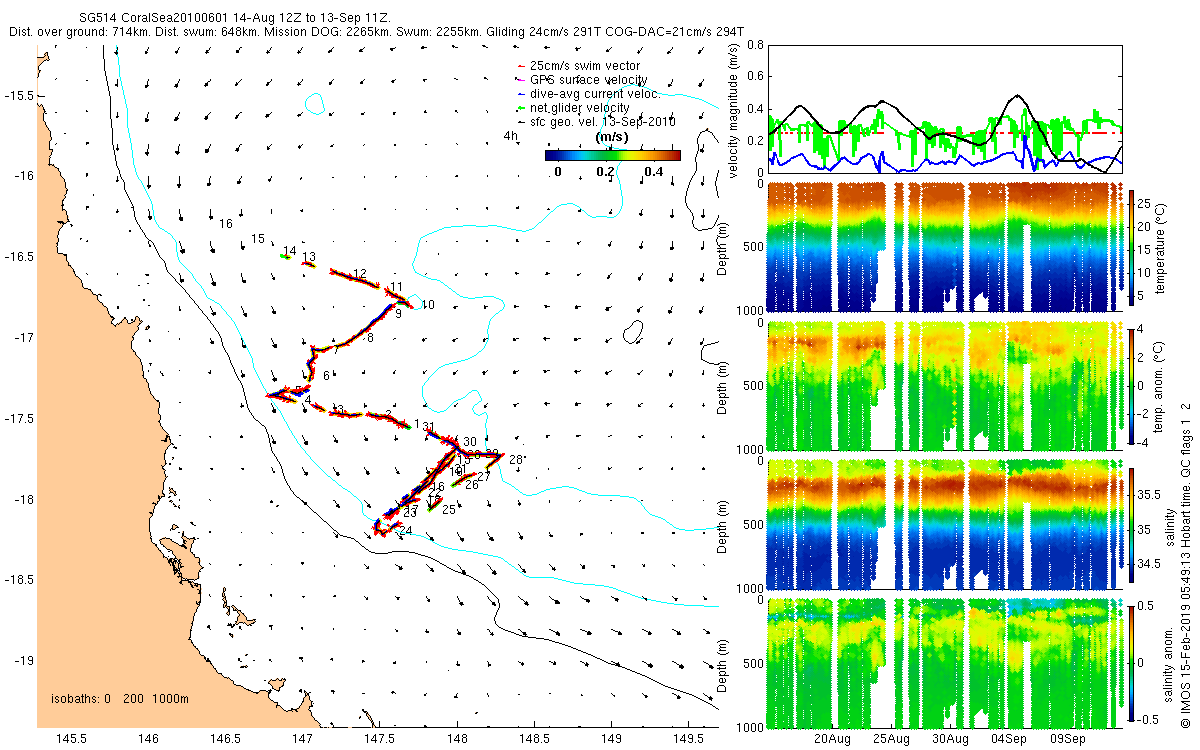Select 'dive-avg current veloc.' legend entry

[594, 94]
